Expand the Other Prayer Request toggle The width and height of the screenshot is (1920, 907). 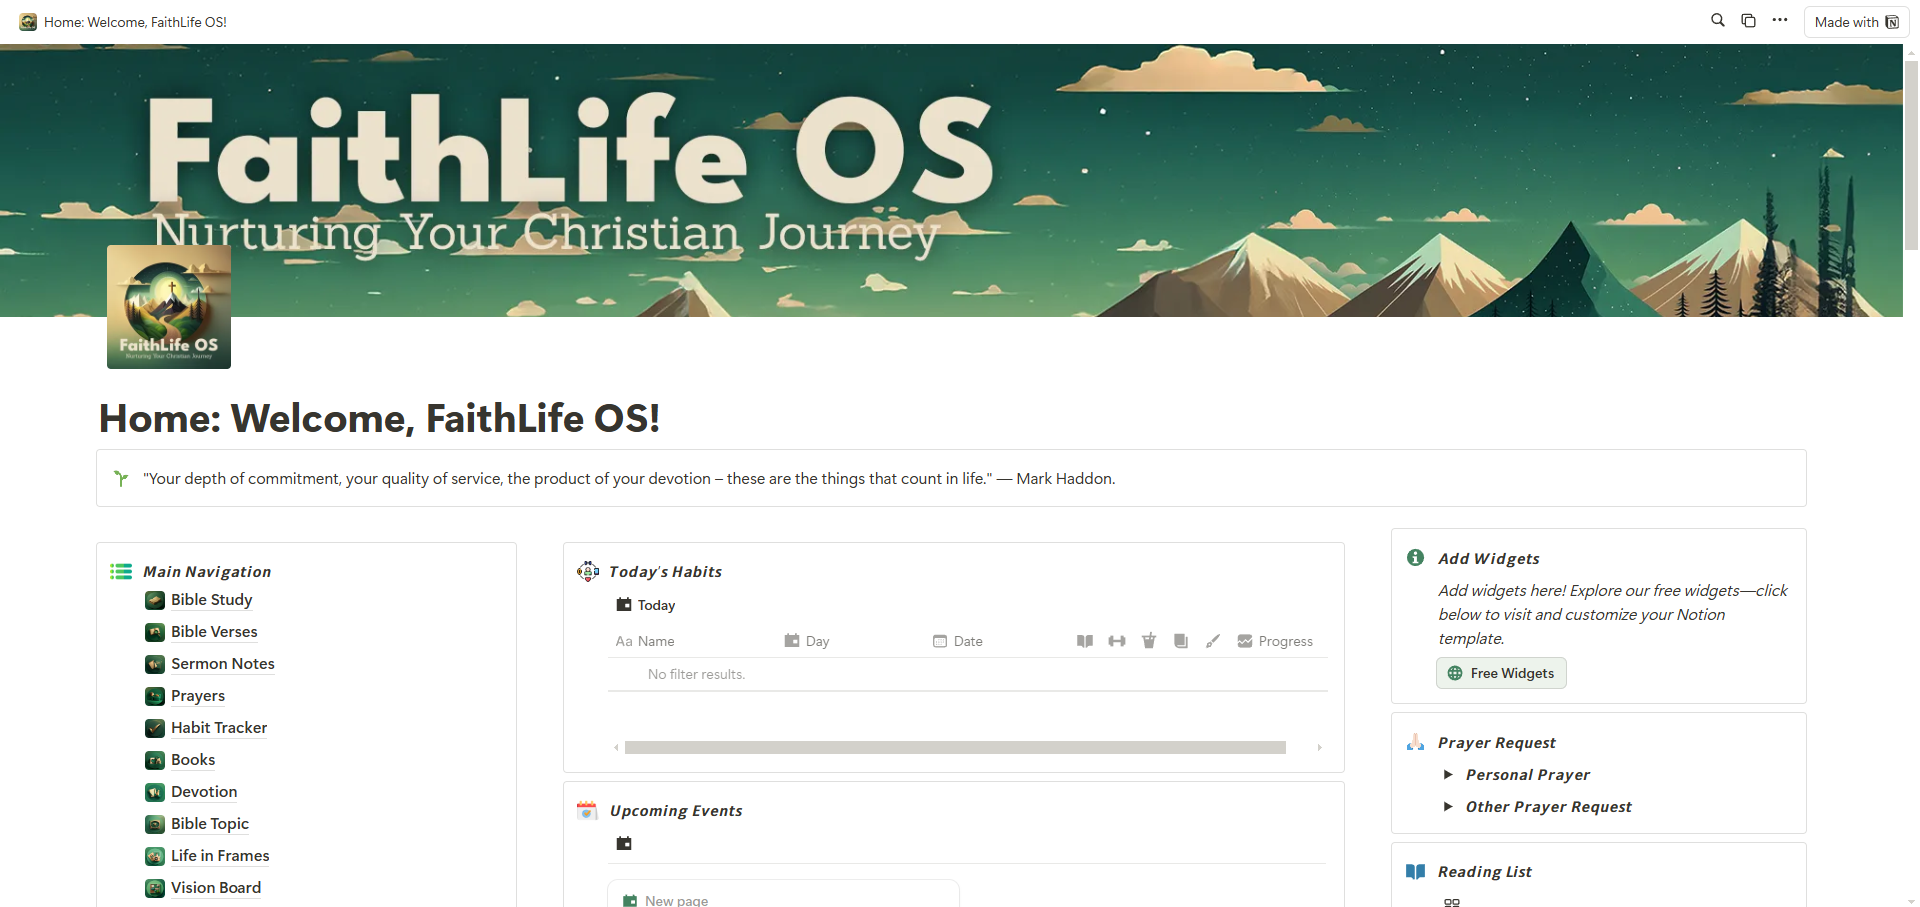tap(1448, 806)
